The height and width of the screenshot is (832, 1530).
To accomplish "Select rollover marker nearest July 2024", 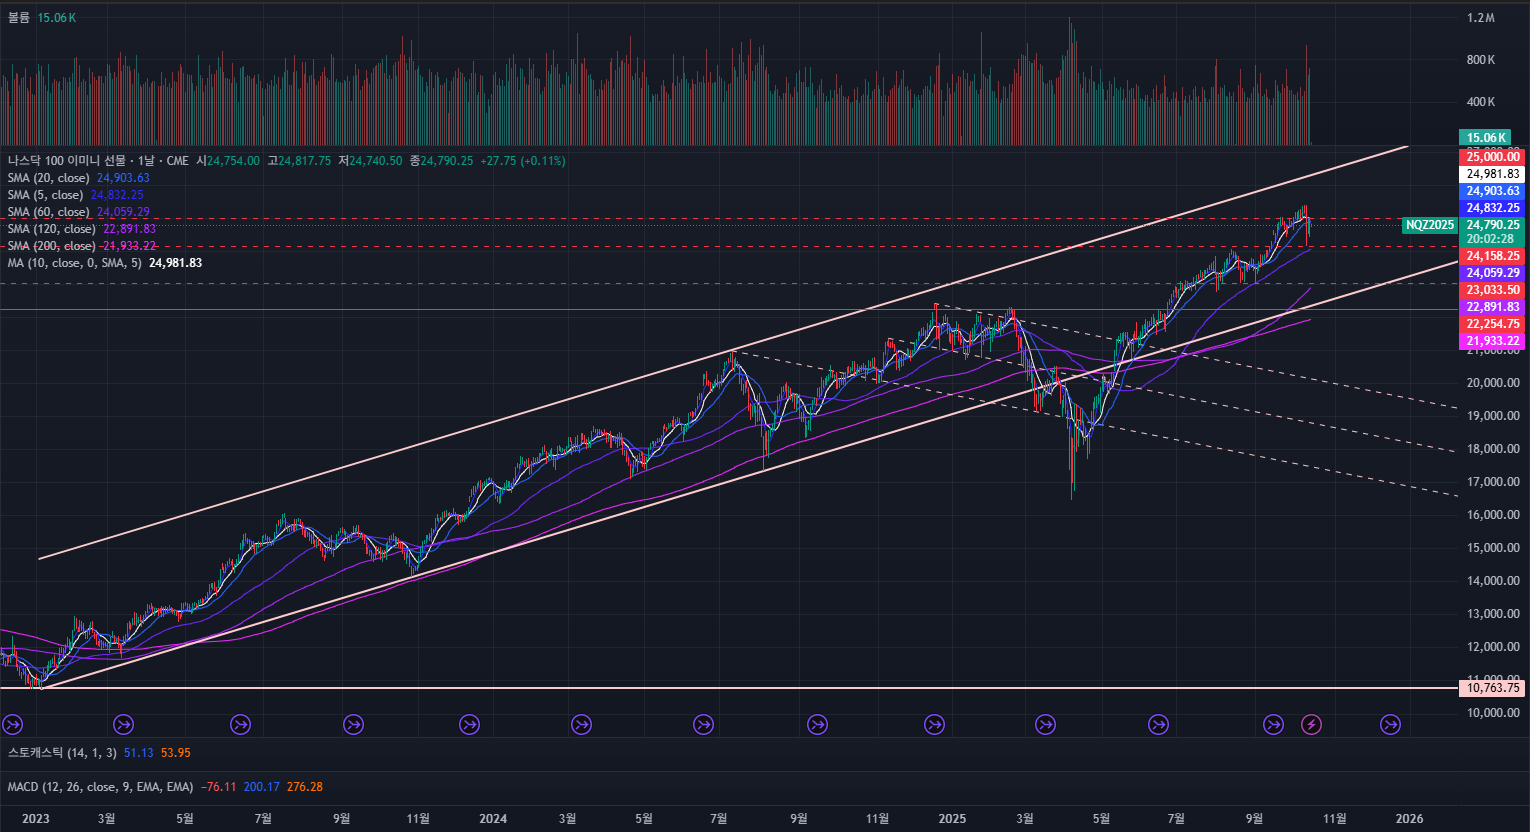I will 704,724.
